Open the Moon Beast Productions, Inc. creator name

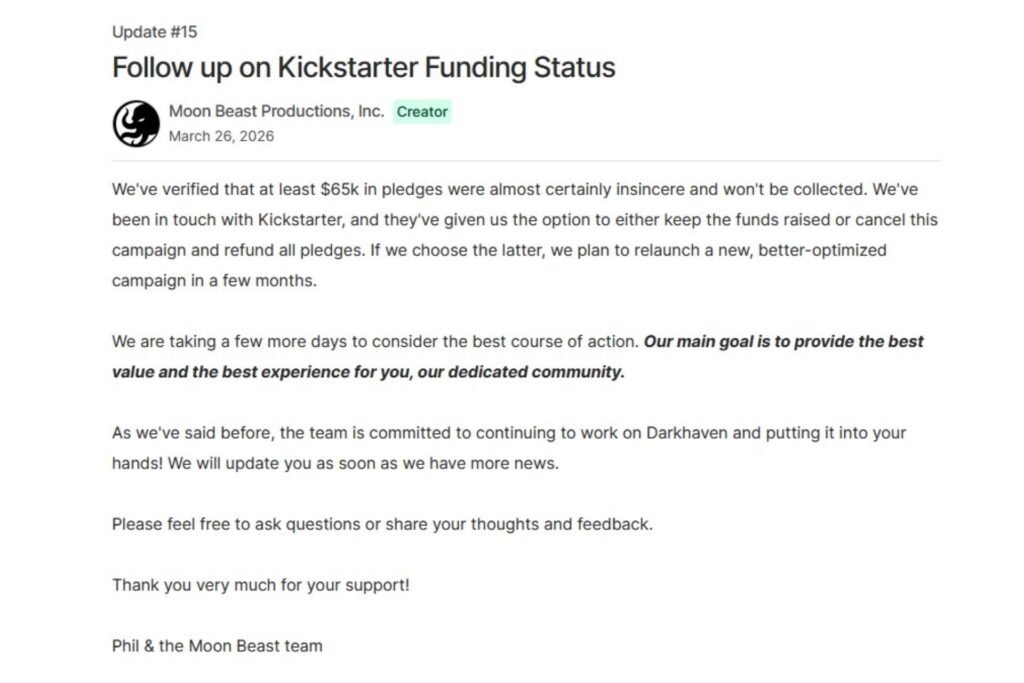276,111
